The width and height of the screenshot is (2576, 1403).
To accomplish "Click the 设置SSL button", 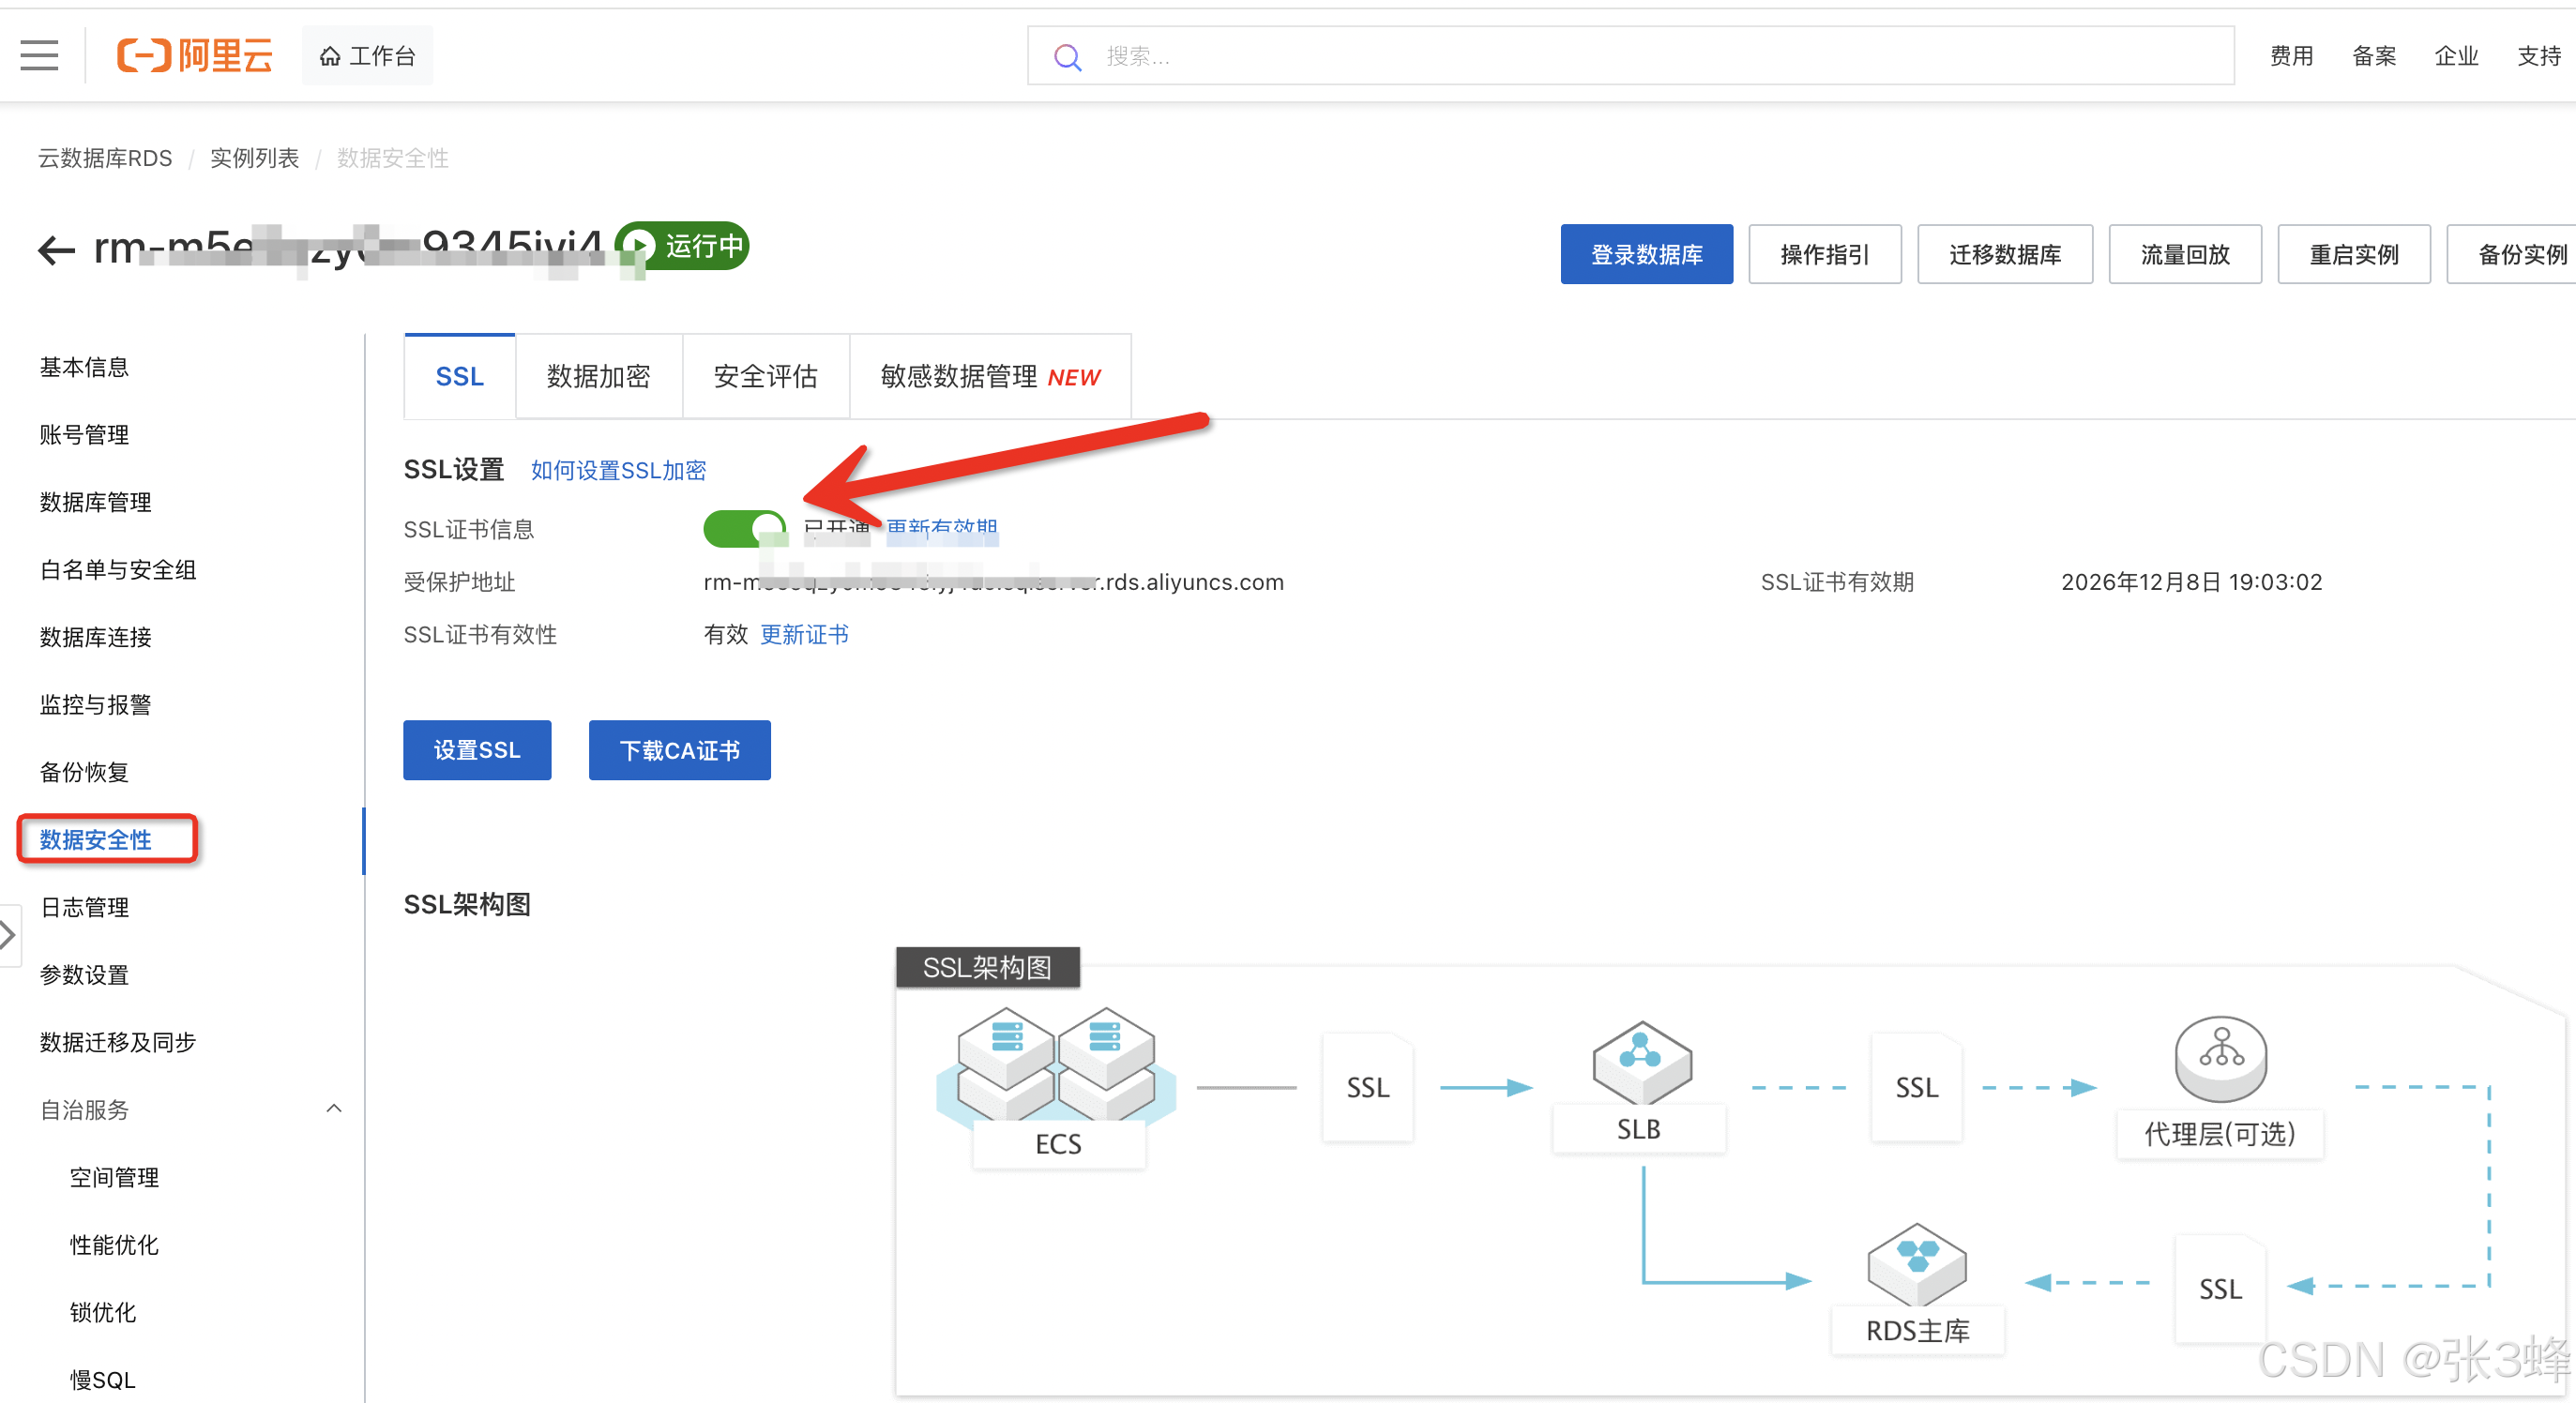I will tap(477, 749).
